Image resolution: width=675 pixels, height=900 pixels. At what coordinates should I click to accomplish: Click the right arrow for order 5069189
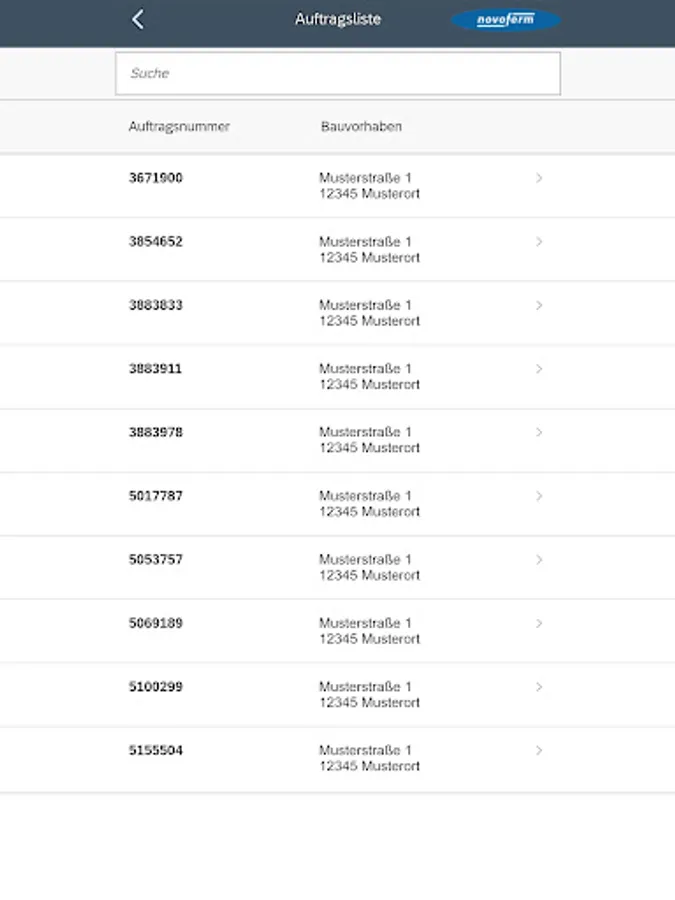pos(539,623)
